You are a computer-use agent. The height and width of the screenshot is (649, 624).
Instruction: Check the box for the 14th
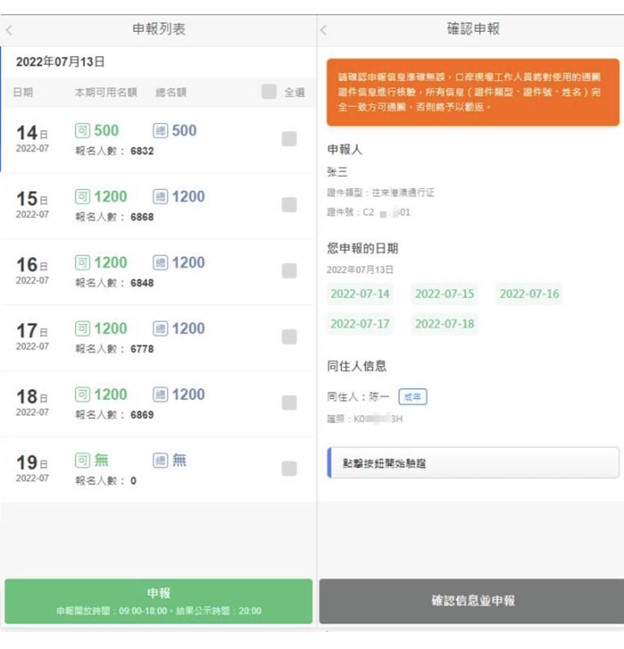click(289, 139)
